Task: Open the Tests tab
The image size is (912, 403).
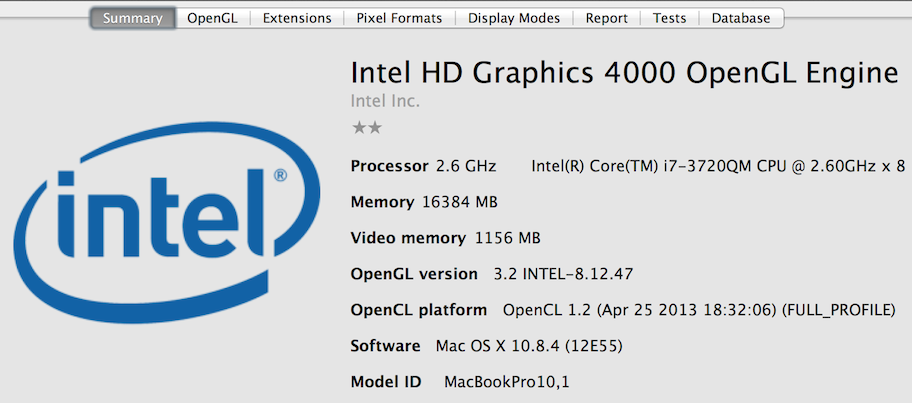Action: click(669, 18)
